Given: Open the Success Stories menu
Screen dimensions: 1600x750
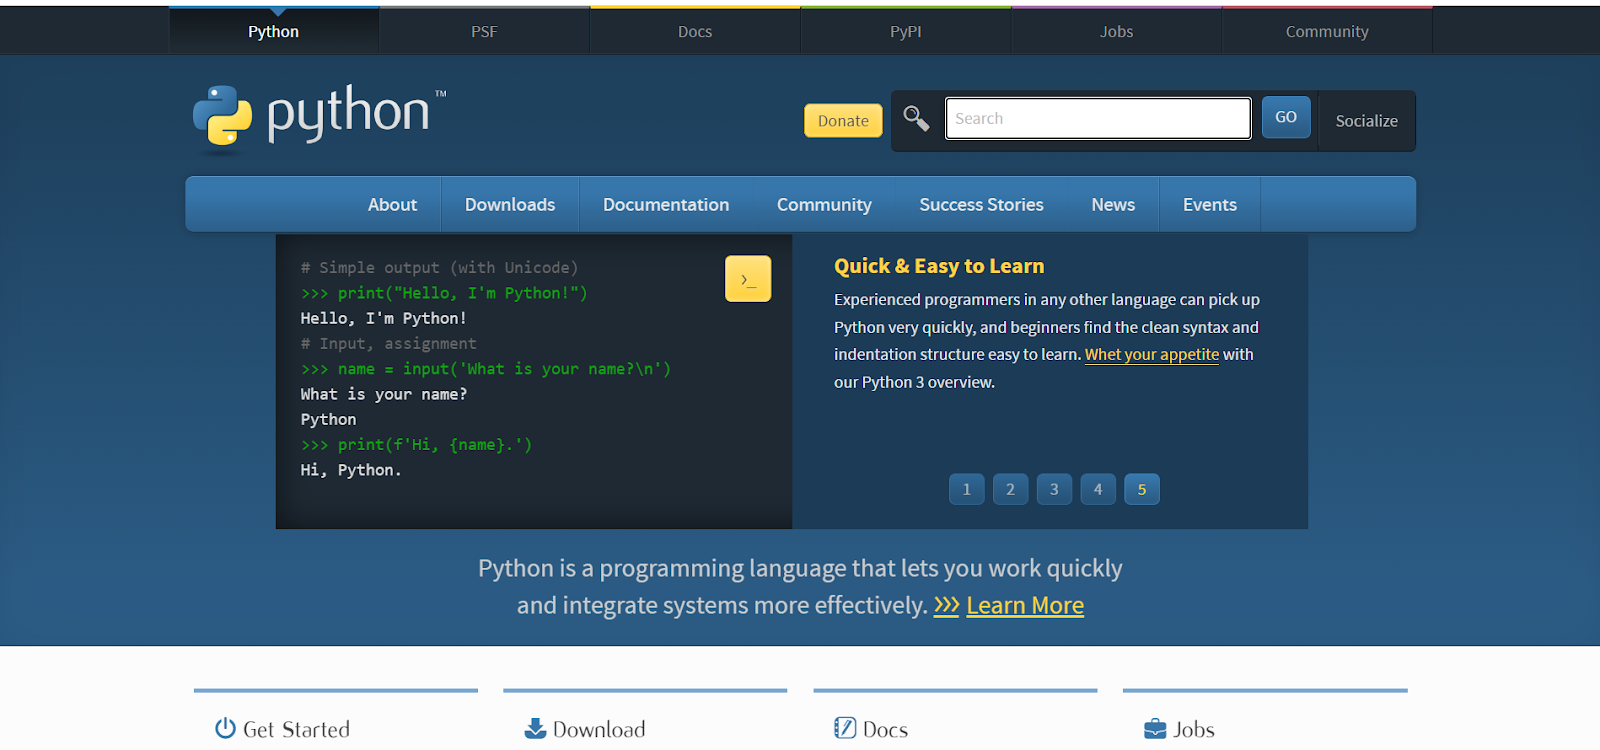Looking at the screenshot, I should (x=981, y=204).
